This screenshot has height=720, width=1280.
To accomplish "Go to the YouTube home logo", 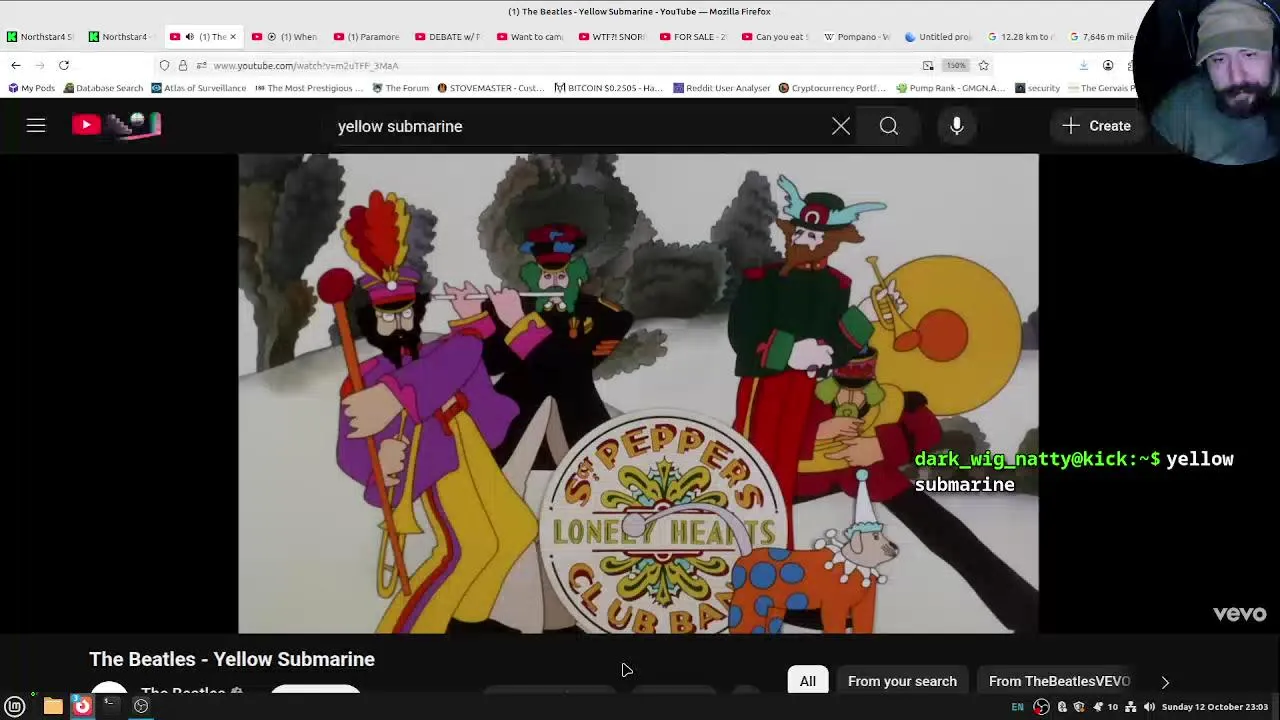I will click(x=116, y=125).
